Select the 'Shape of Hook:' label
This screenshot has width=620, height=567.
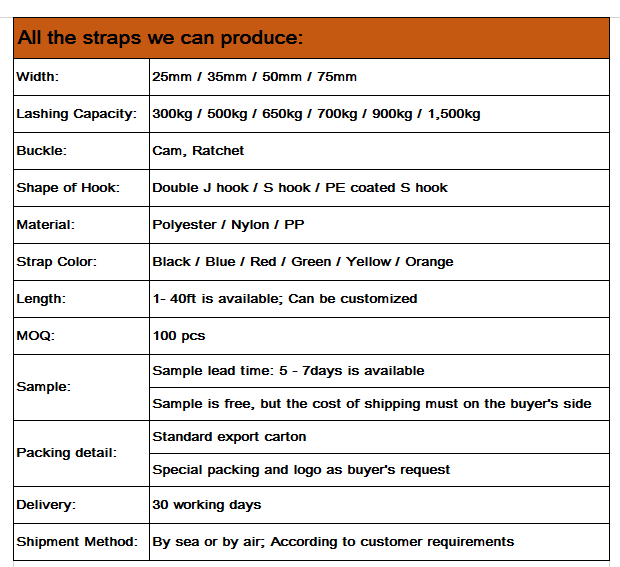[68, 188]
